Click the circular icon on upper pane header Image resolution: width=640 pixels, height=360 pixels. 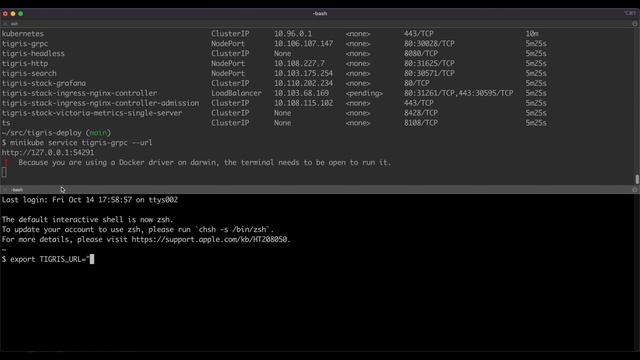tap(634, 24)
